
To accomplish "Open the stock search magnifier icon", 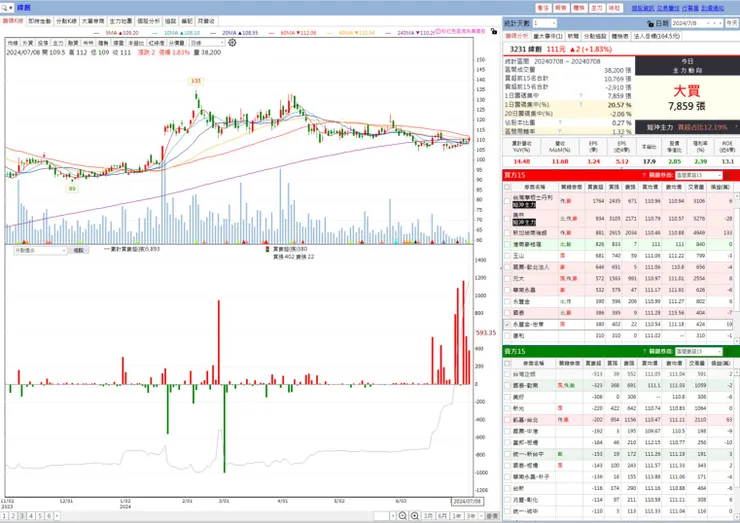I will coord(4,8).
